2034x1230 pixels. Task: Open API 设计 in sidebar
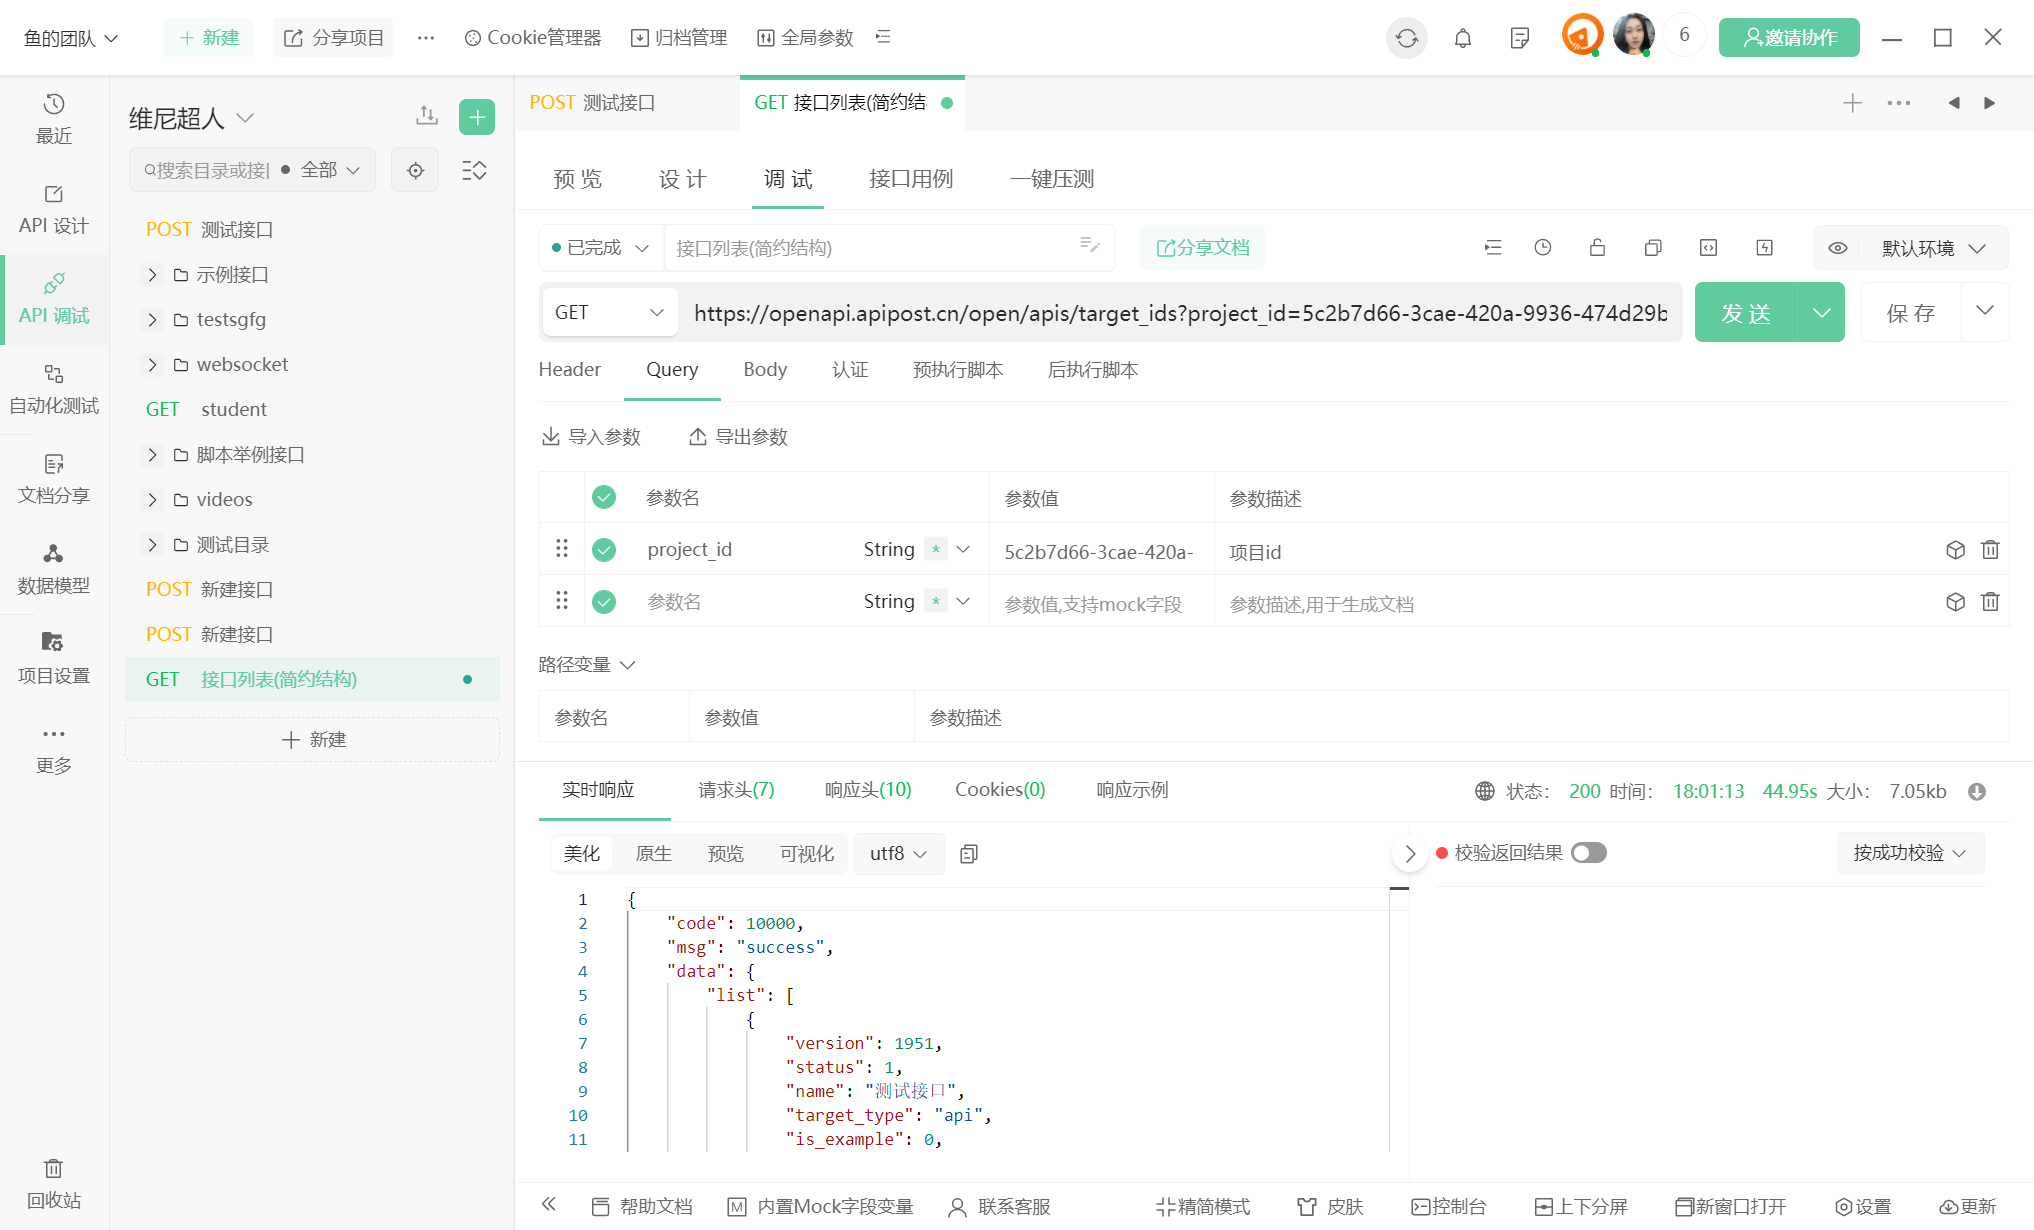tap(54, 209)
